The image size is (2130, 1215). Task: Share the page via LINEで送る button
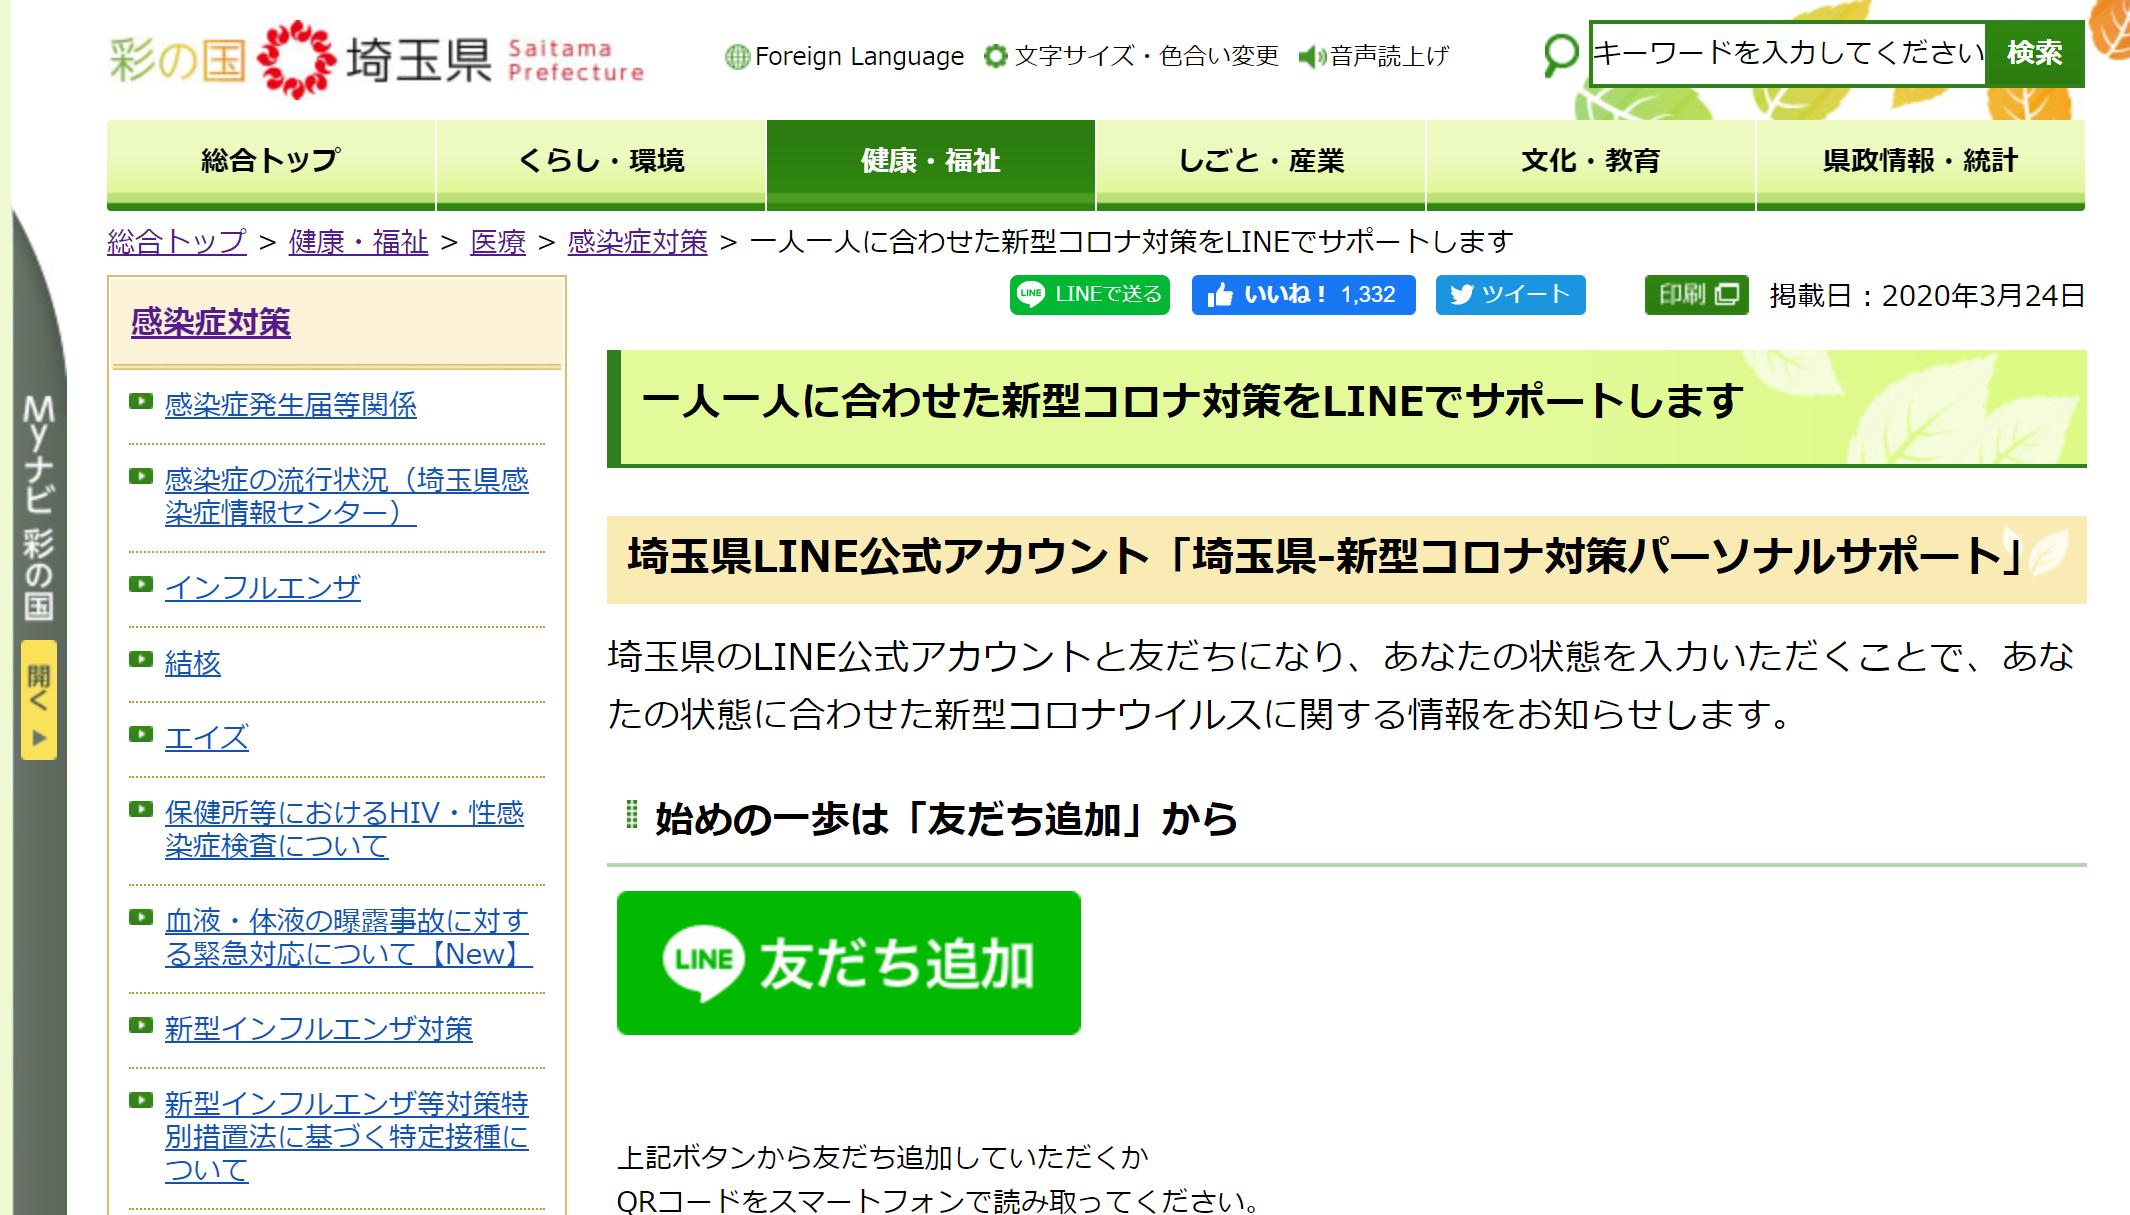point(1089,295)
